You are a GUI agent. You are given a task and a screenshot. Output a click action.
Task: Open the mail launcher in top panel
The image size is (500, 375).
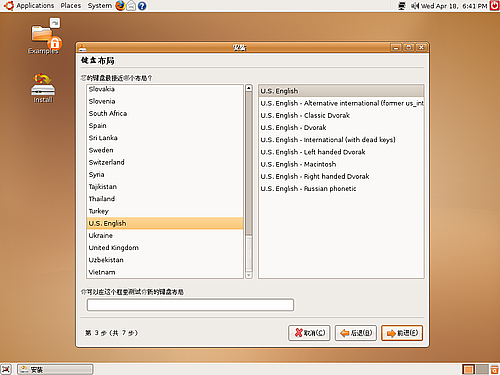coord(131,6)
